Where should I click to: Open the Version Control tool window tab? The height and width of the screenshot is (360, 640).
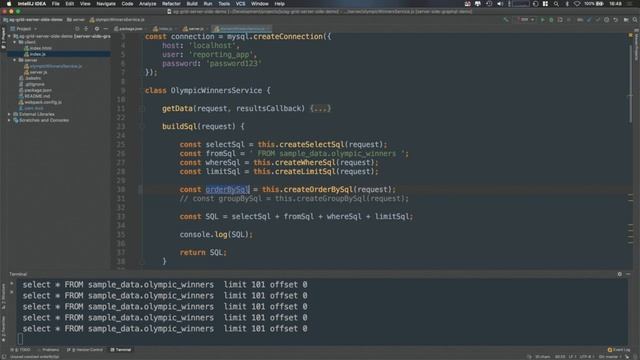pyautogui.click(x=85, y=350)
